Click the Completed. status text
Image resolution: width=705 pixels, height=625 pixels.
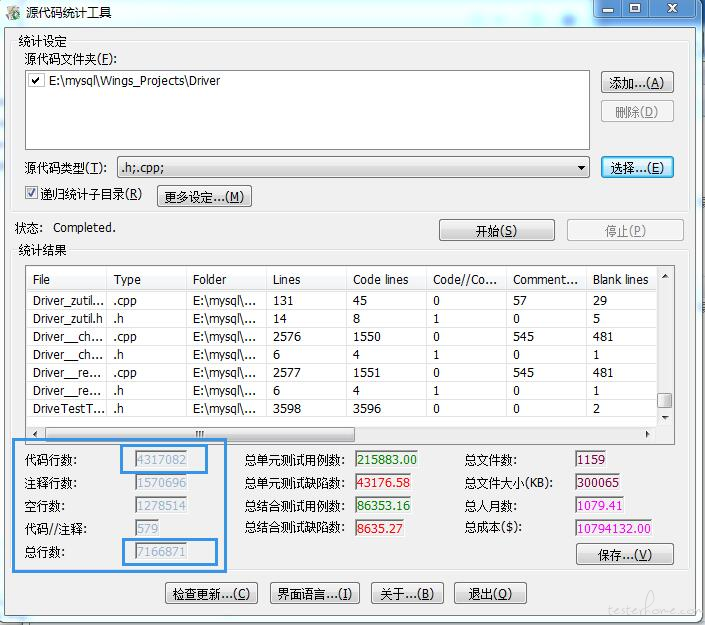[85, 228]
